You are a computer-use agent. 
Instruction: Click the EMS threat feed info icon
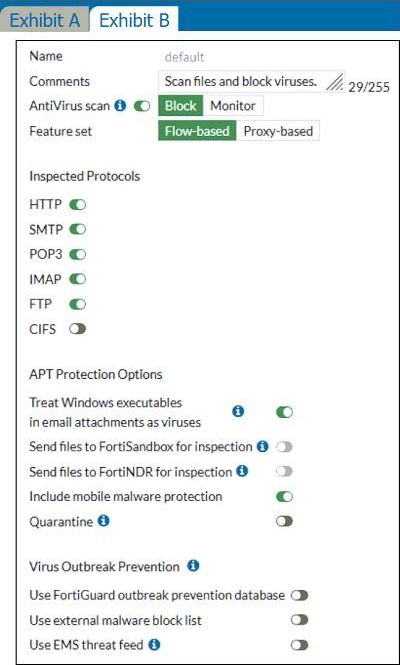pos(154,645)
